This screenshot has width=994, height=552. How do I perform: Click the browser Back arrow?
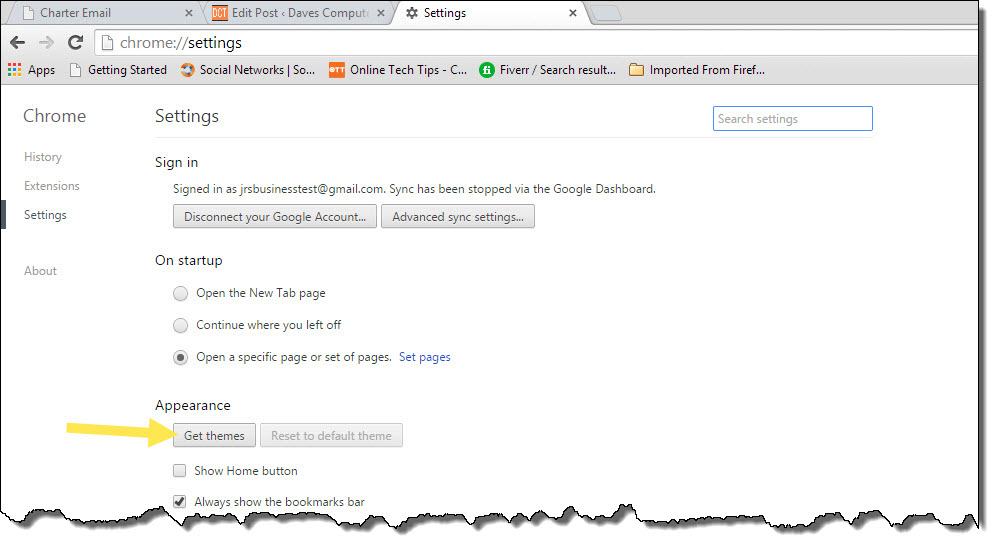pyautogui.click(x=17, y=43)
